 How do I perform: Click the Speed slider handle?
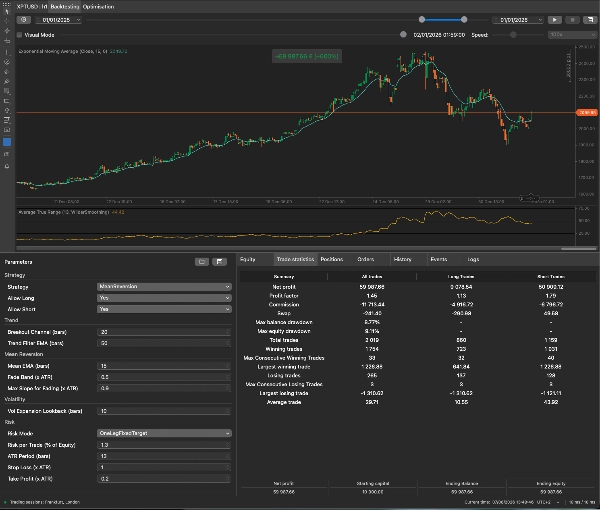tap(513, 35)
